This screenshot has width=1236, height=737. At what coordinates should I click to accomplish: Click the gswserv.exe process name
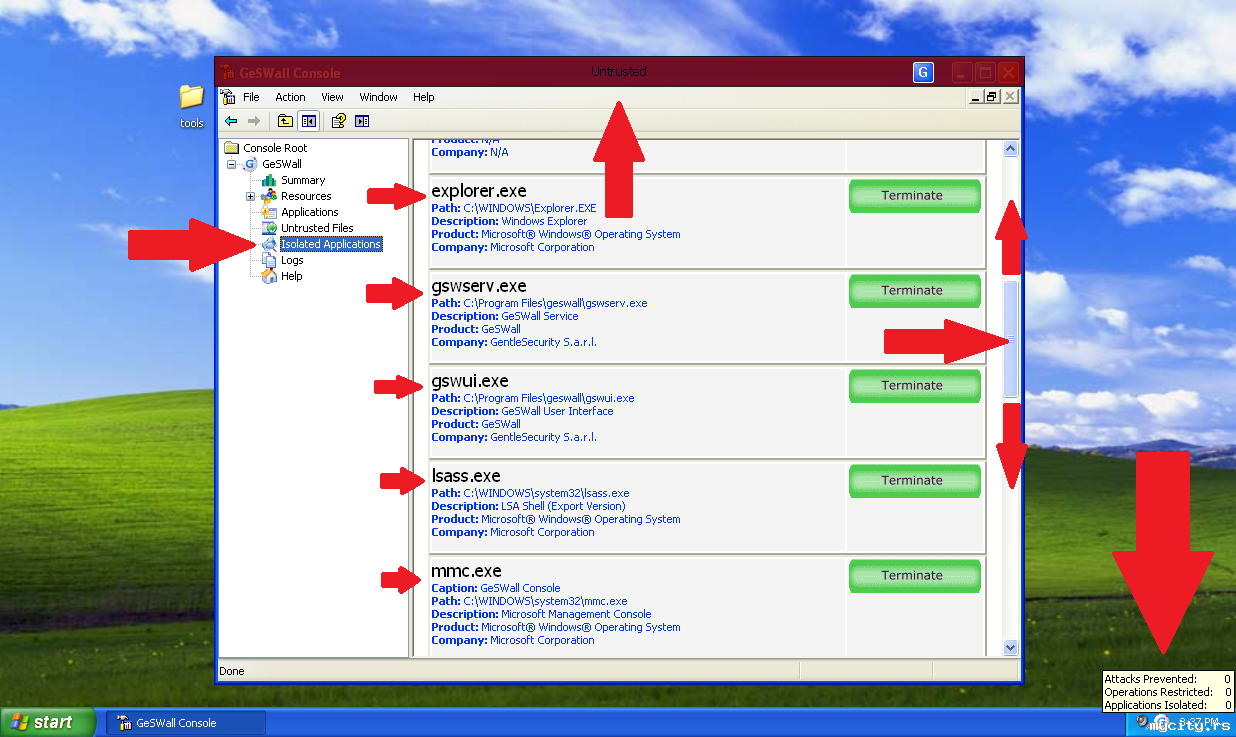(479, 286)
